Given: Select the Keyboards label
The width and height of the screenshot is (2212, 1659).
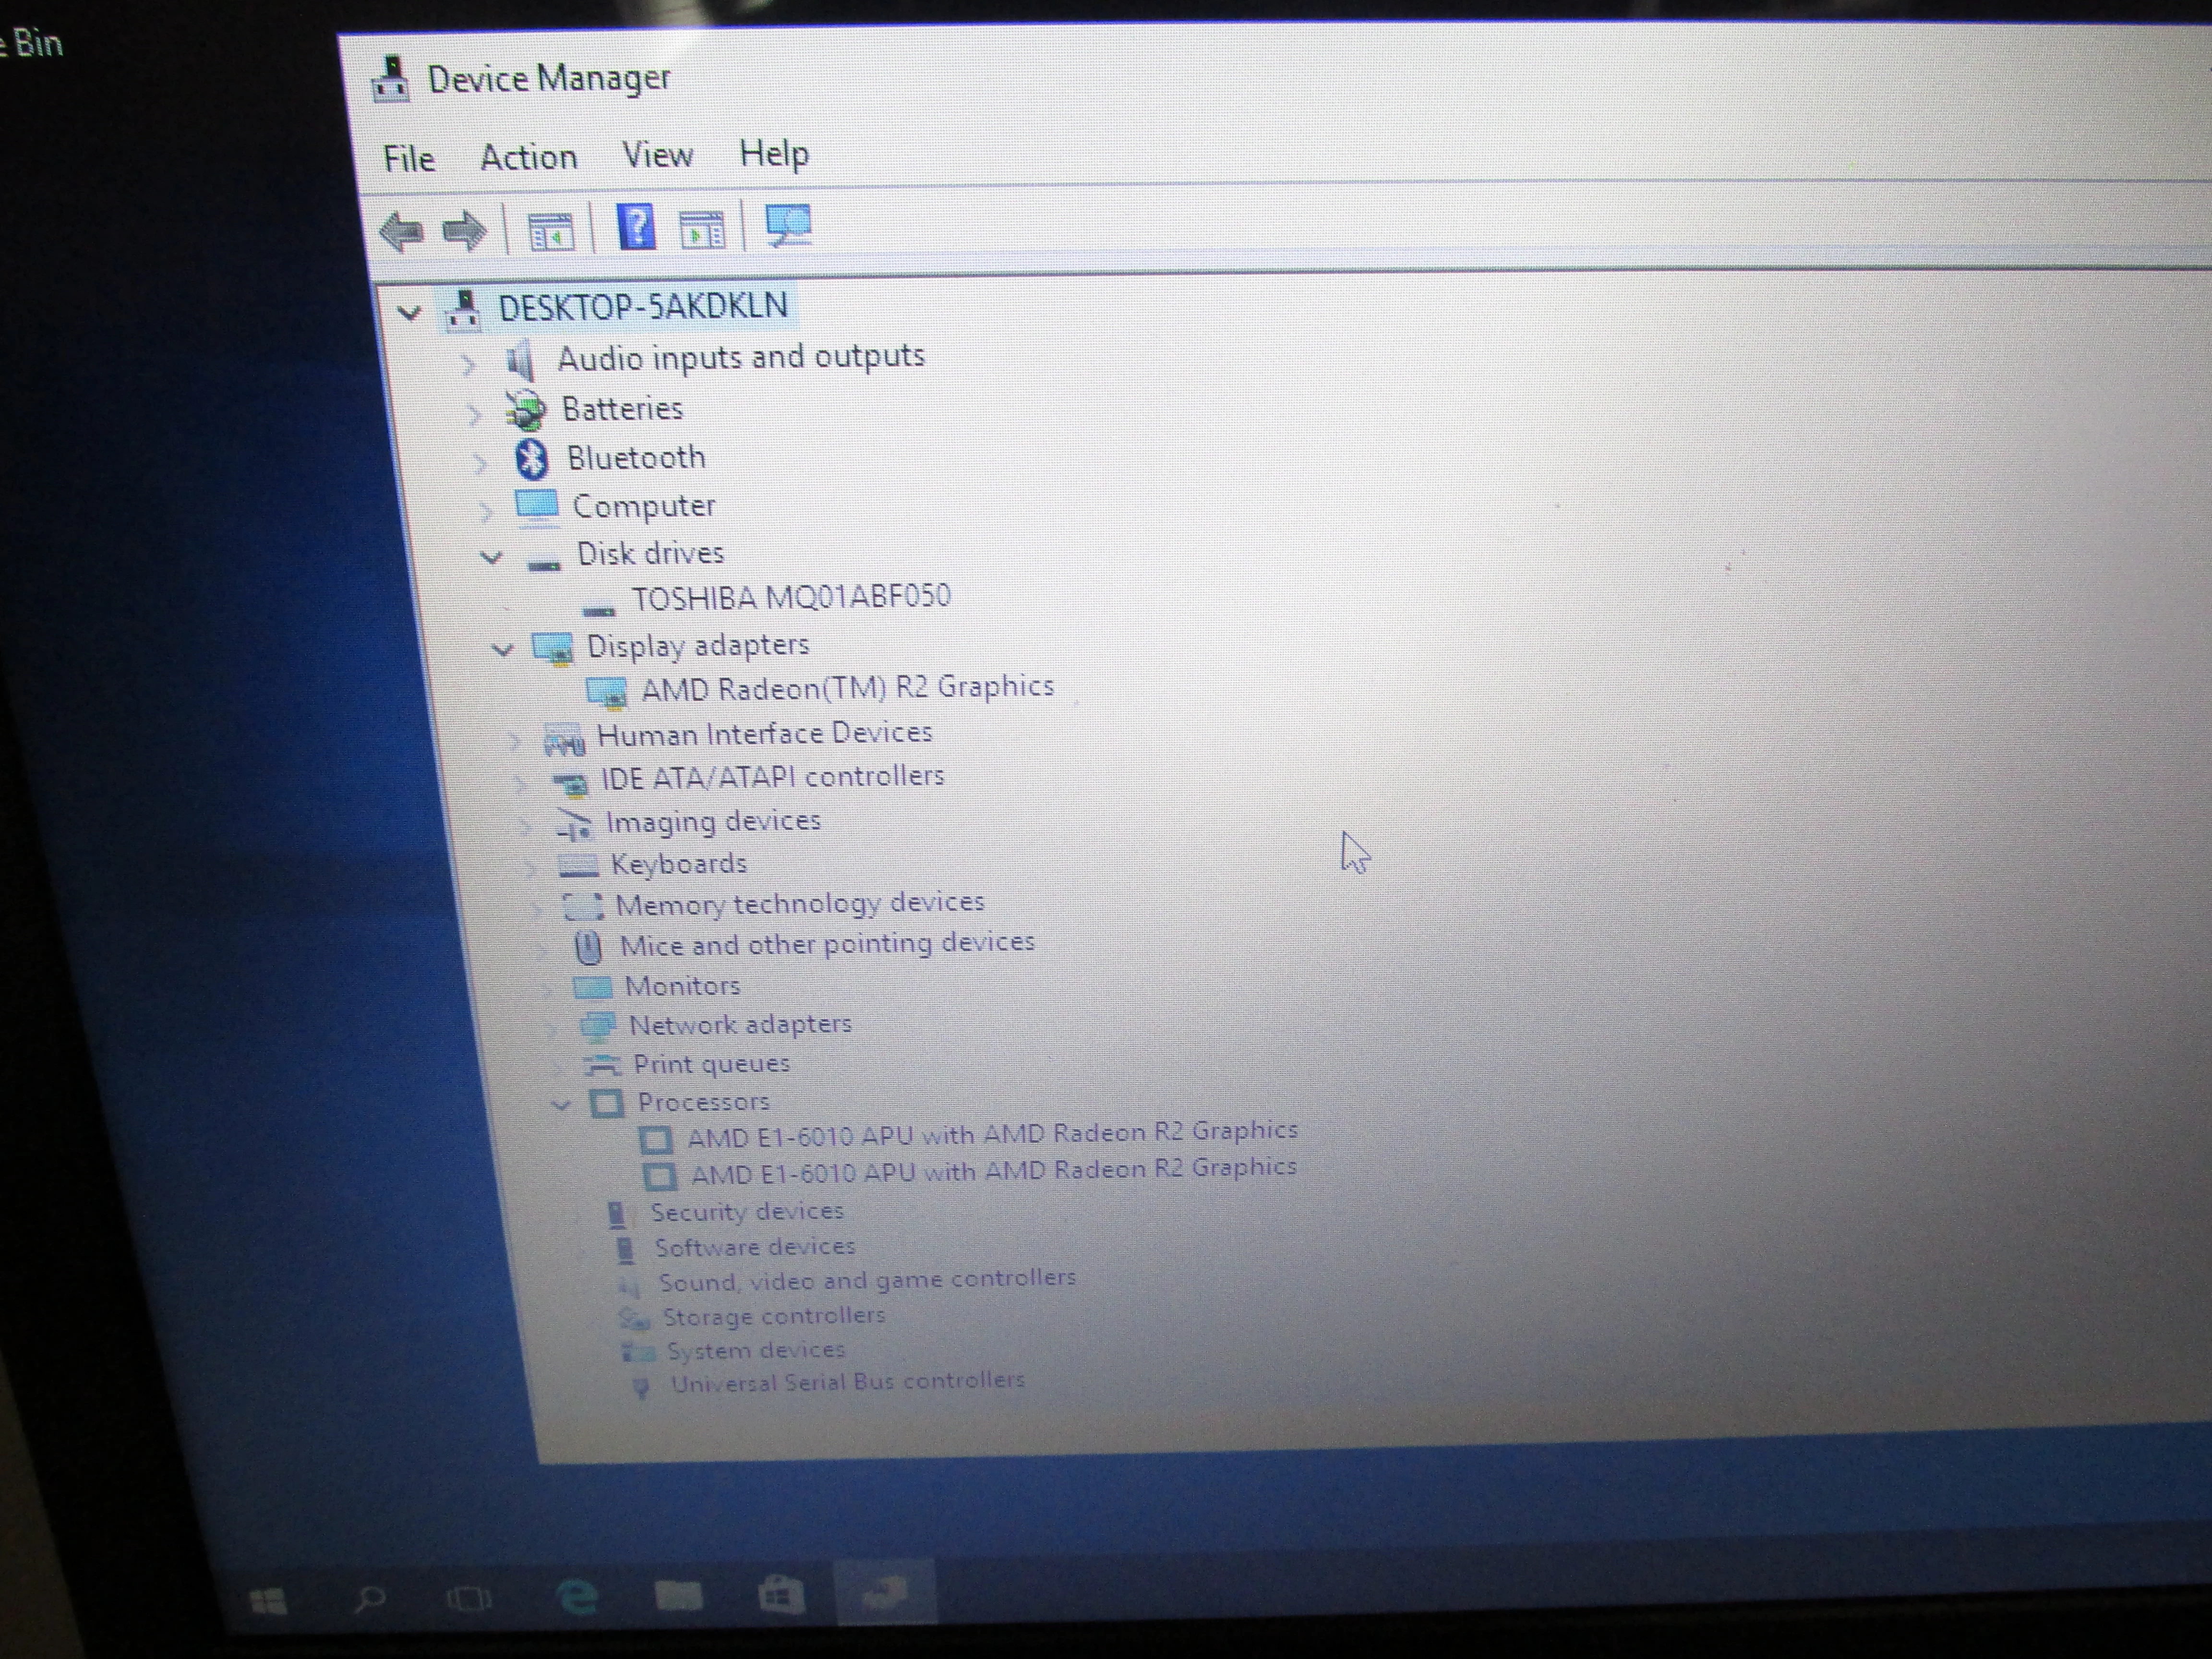Looking at the screenshot, I should click(x=679, y=864).
